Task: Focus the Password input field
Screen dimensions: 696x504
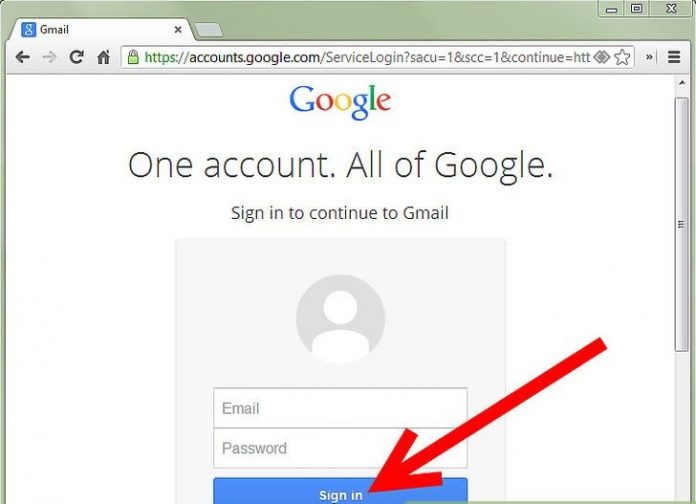Action: click(340, 448)
